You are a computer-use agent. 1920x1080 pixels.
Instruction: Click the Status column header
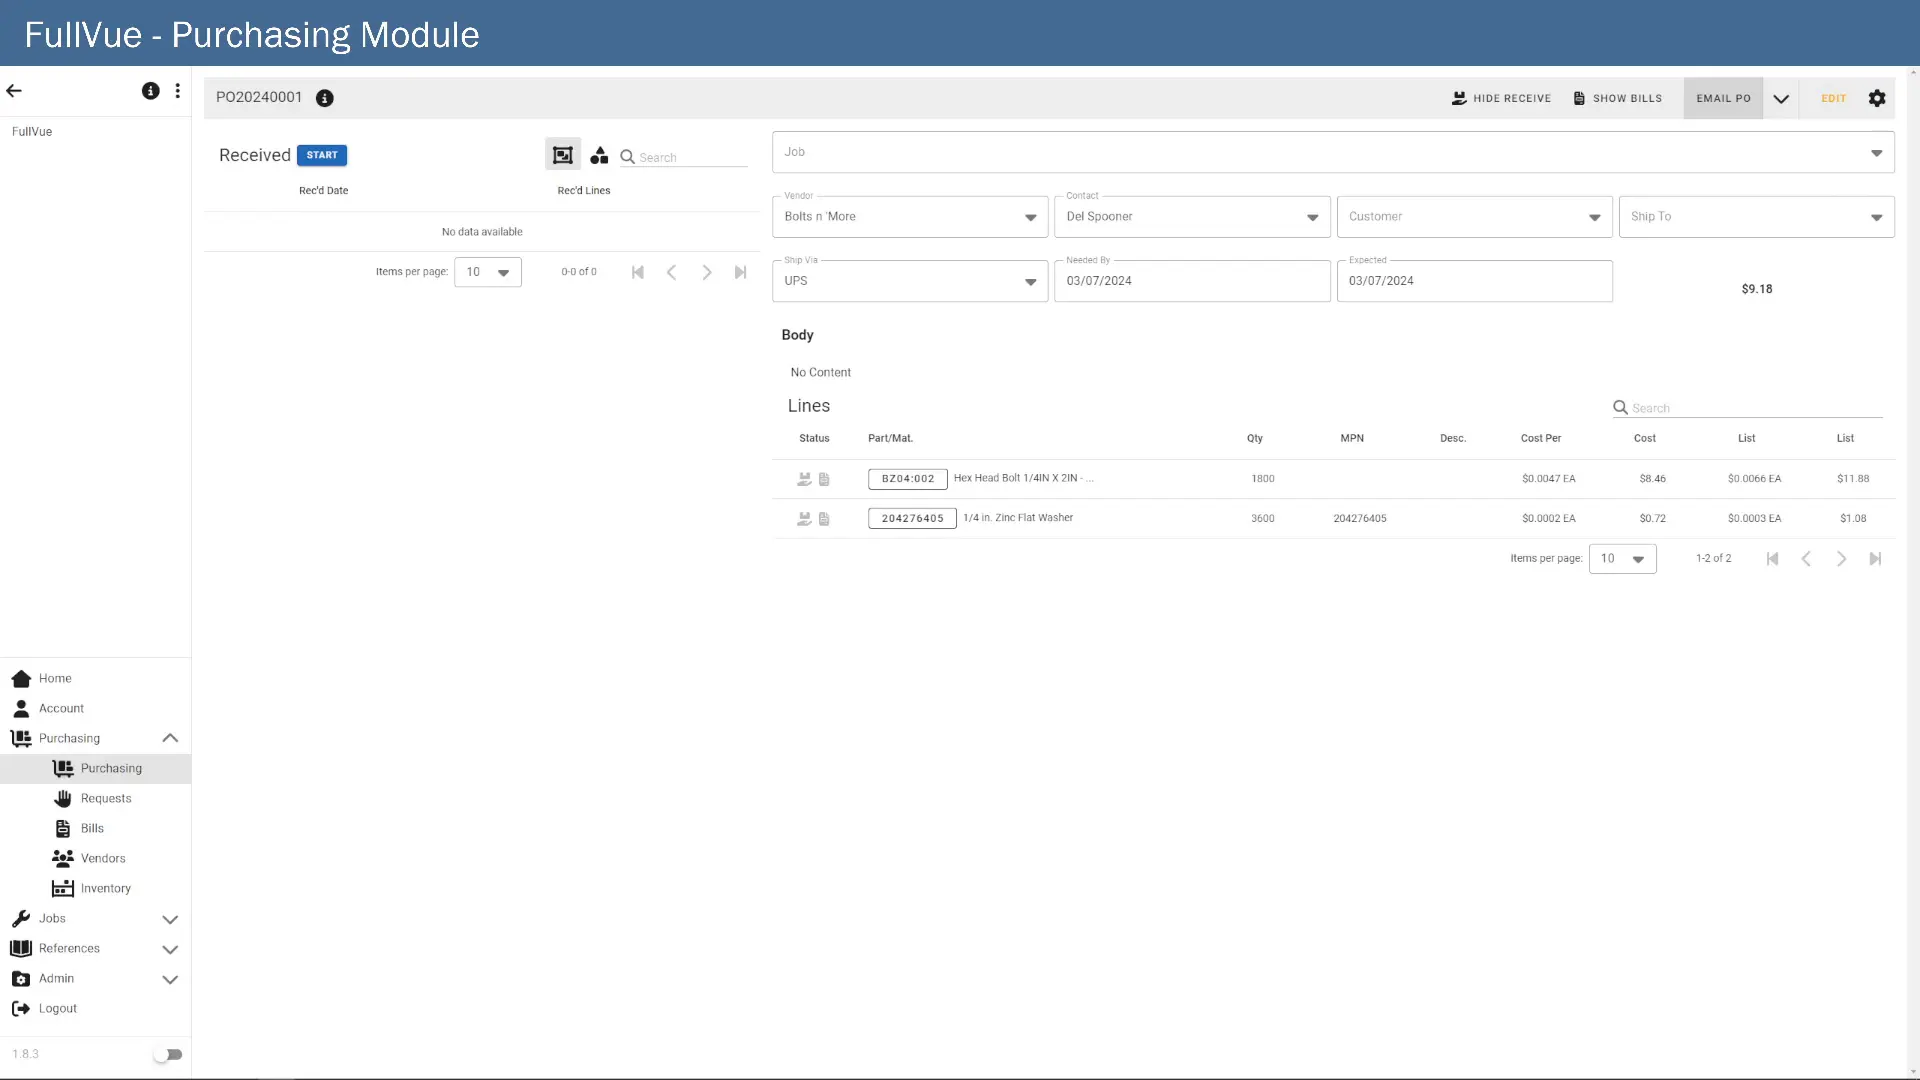(x=814, y=439)
